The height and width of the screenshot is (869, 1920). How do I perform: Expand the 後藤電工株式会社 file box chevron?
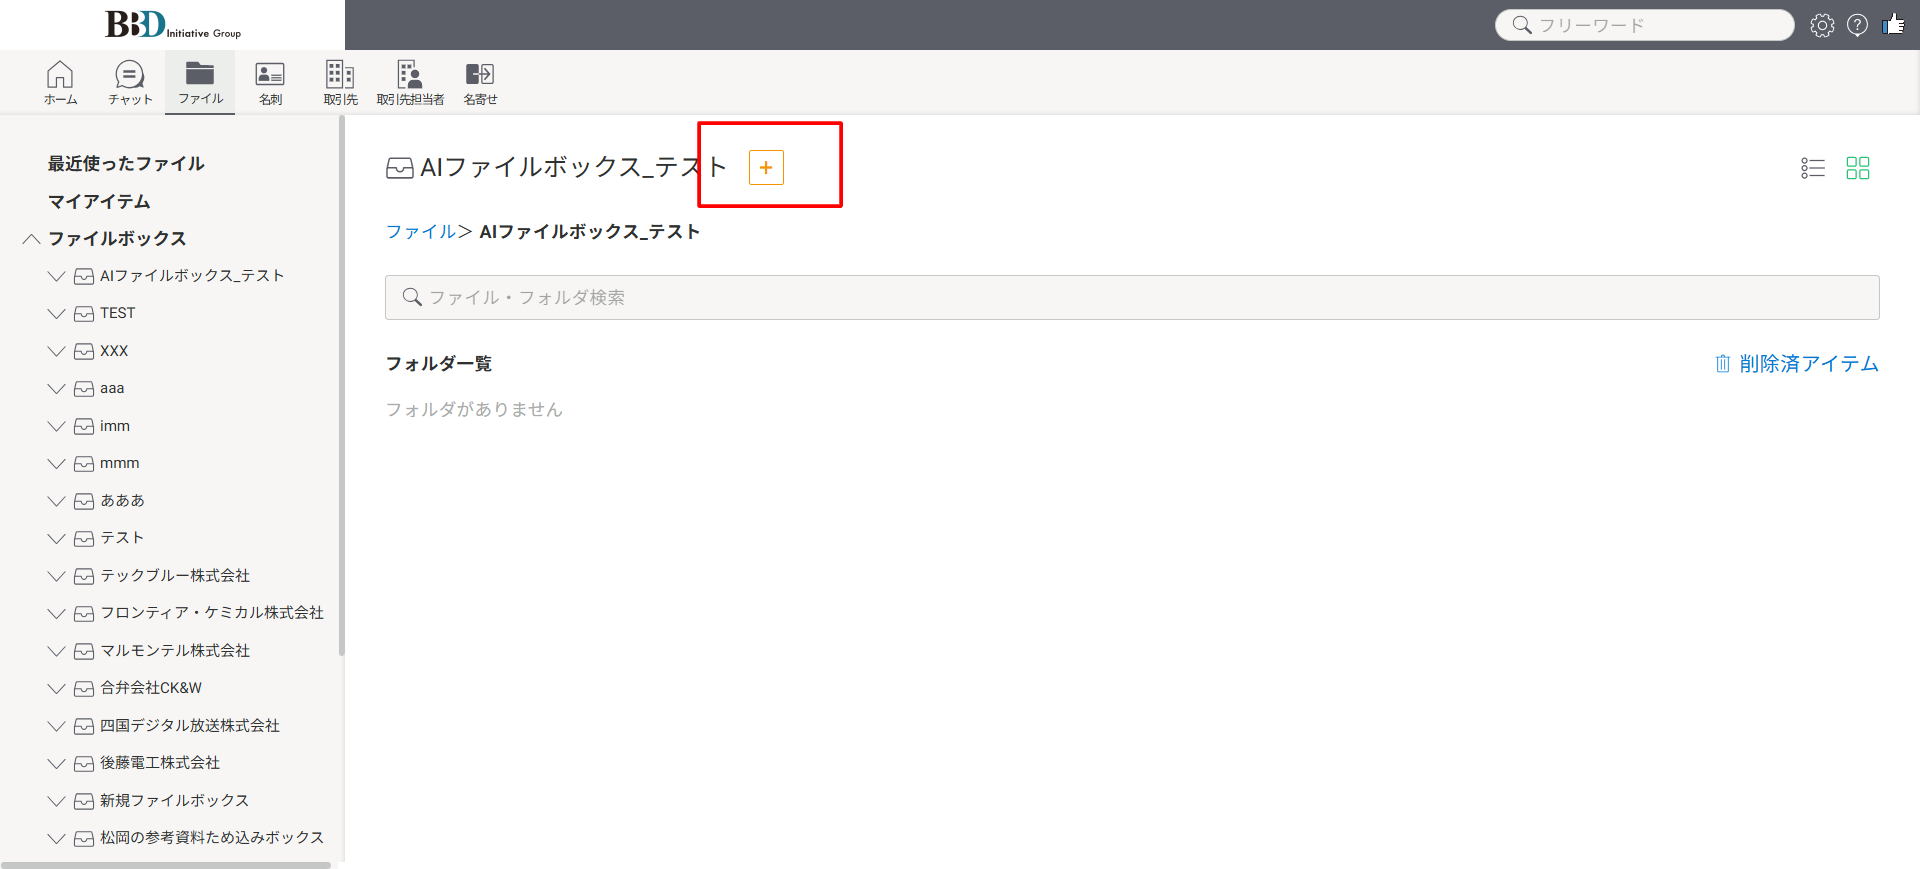click(x=57, y=764)
